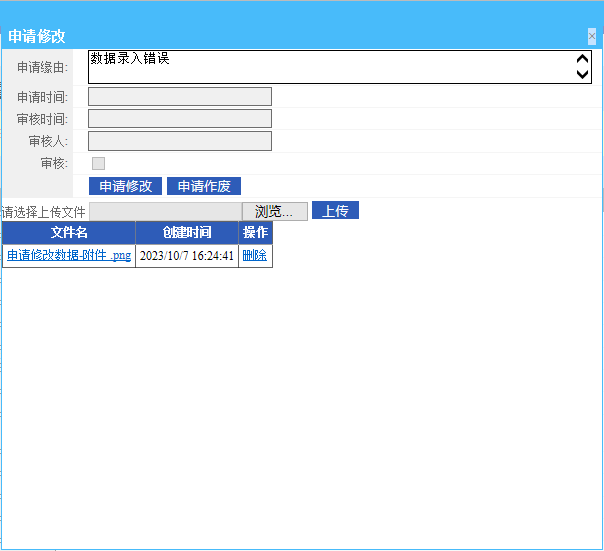The image size is (604, 551).
Task: Toggle the 审核 checkbox
Action: pos(98,163)
